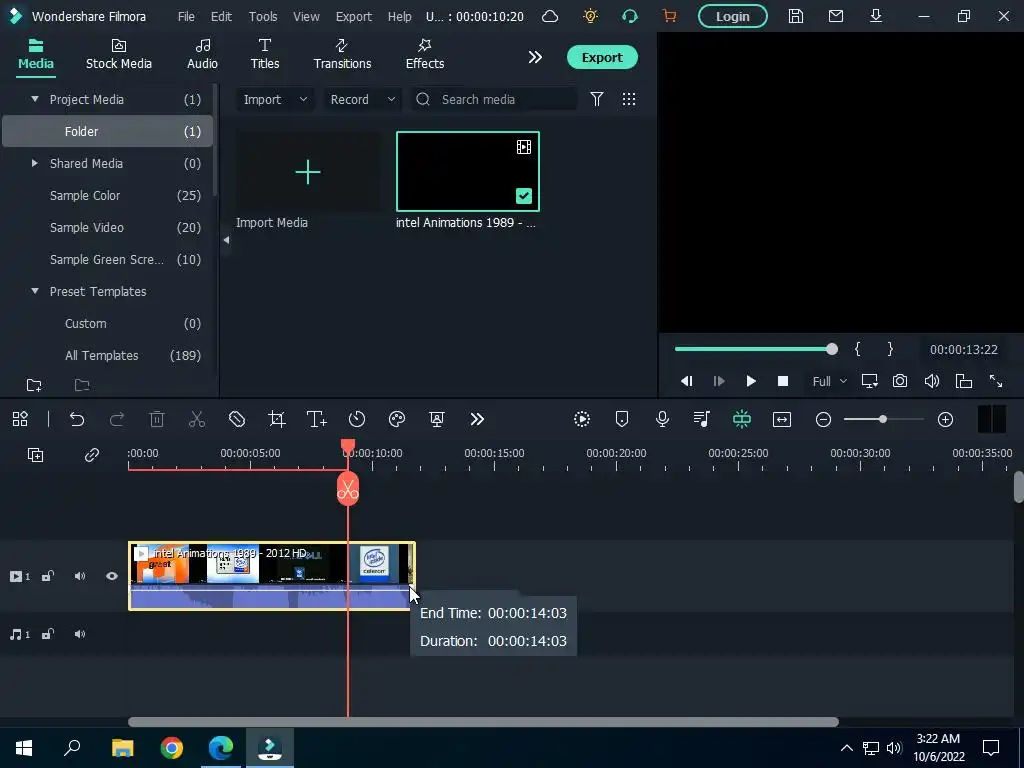The image size is (1024, 768).
Task: Add a new track icon above timeline
Action: click(x=35, y=455)
